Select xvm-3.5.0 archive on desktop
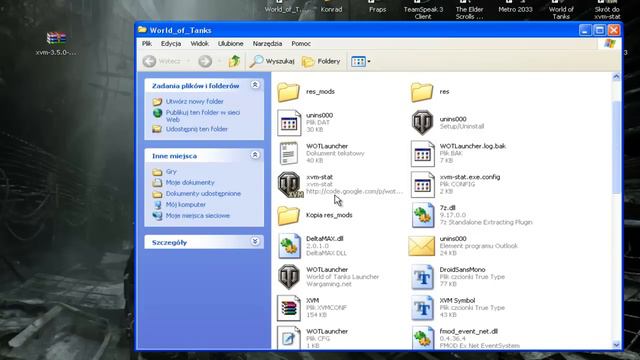This screenshot has width=640, height=360. (x=56, y=43)
